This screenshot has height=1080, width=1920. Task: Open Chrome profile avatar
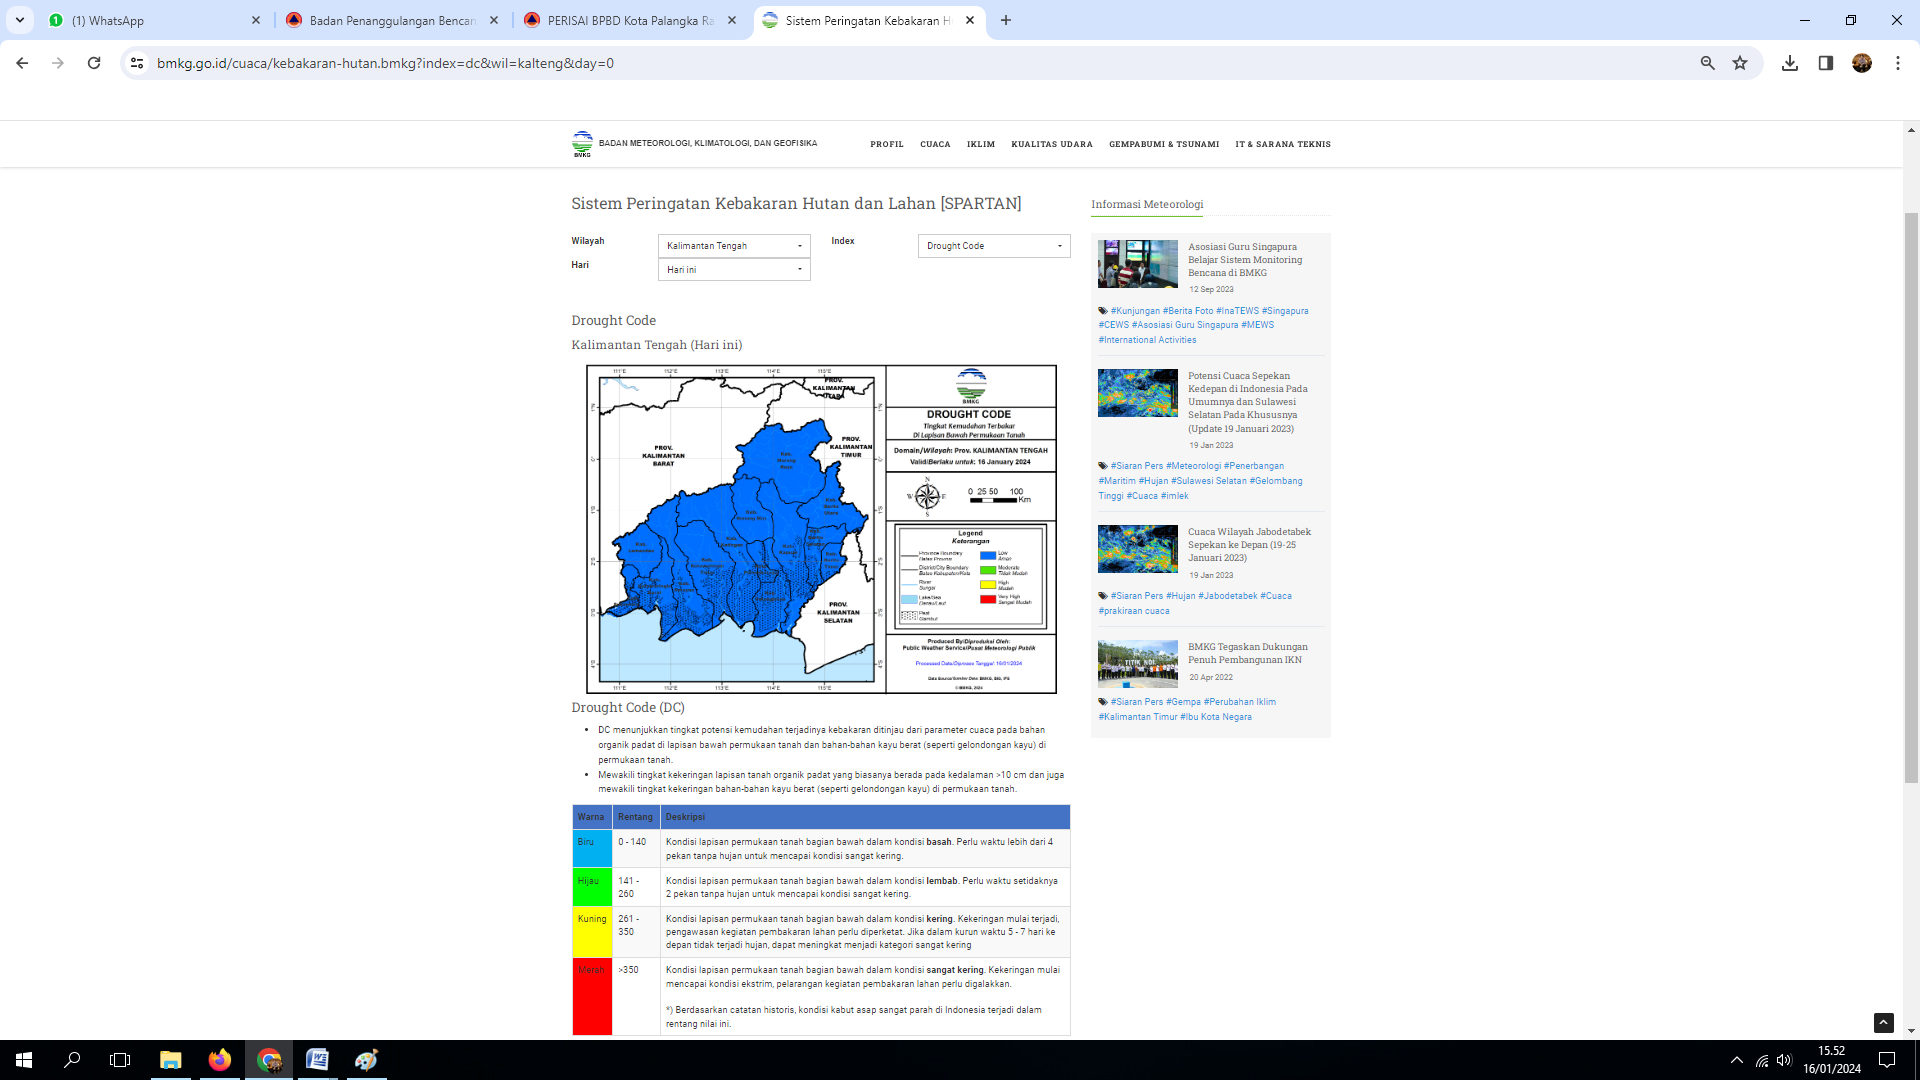point(1862,63)
